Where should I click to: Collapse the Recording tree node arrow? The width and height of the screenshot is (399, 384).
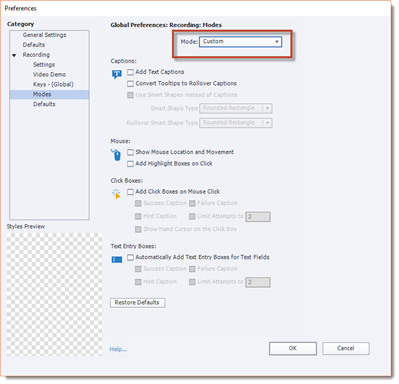pyautogui.click(x=14, y=55)
